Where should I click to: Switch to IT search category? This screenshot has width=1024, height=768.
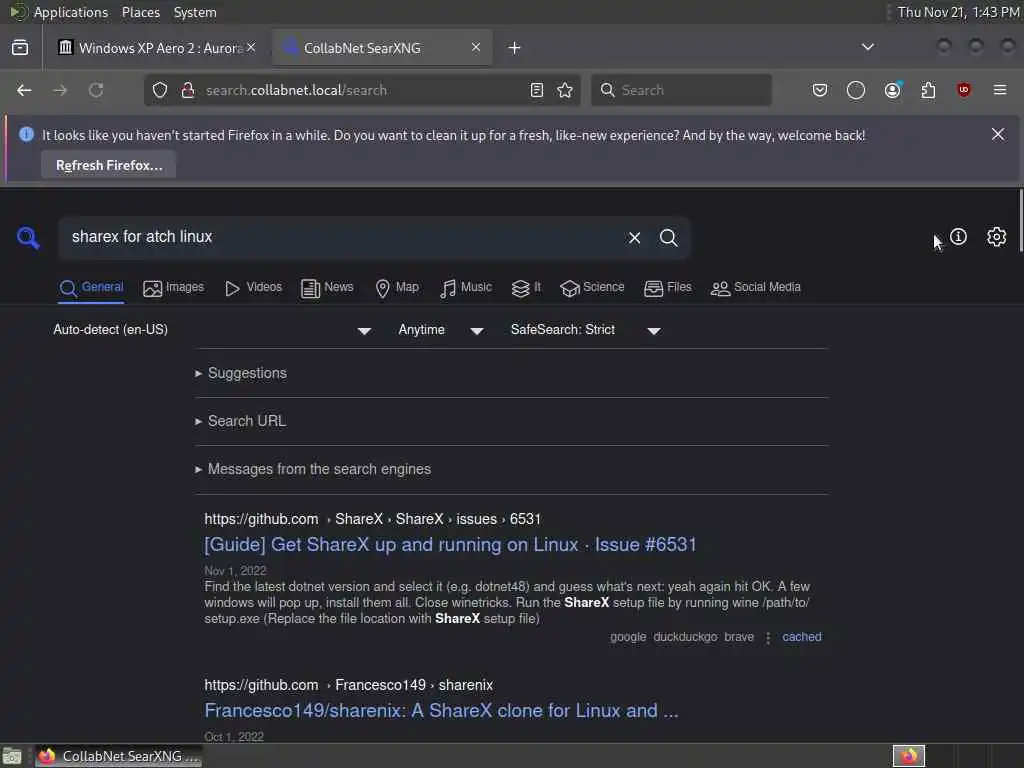point(526,287)
